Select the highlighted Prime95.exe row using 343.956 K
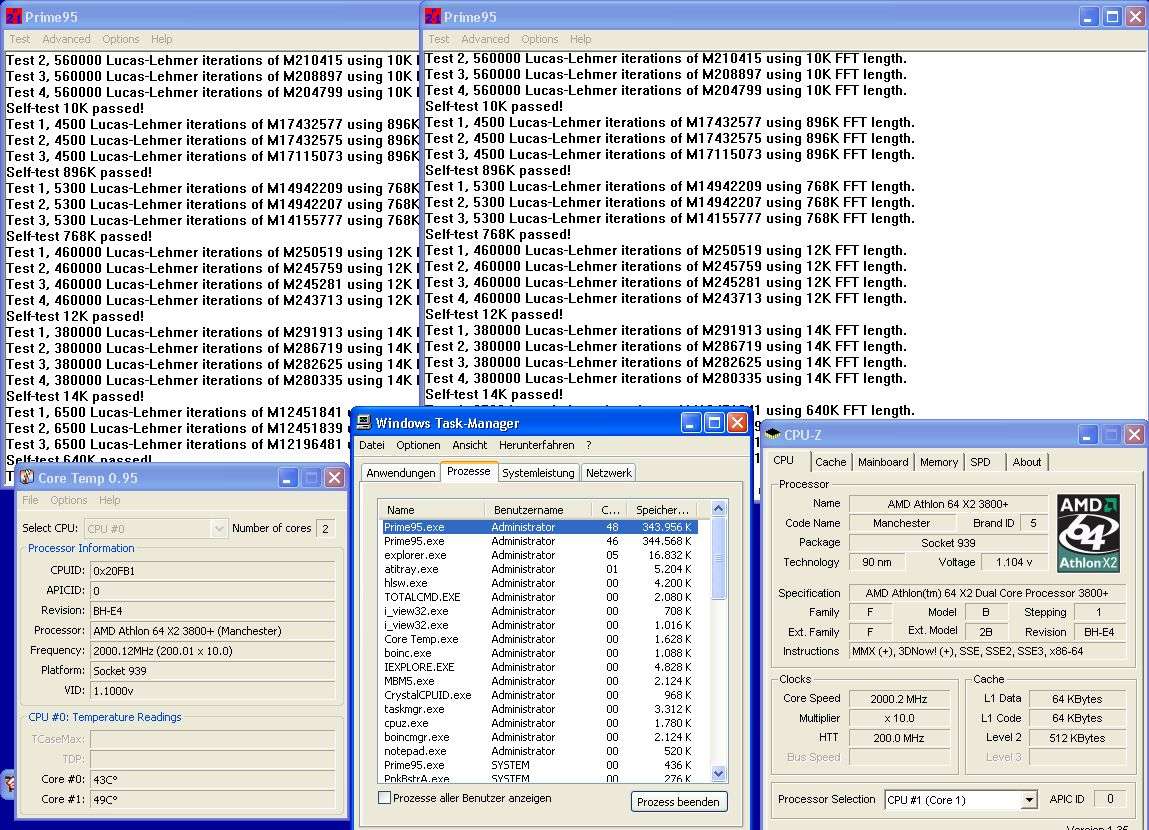The height and width of the screenshot is (830, 1149). click(x=539, y=527)
